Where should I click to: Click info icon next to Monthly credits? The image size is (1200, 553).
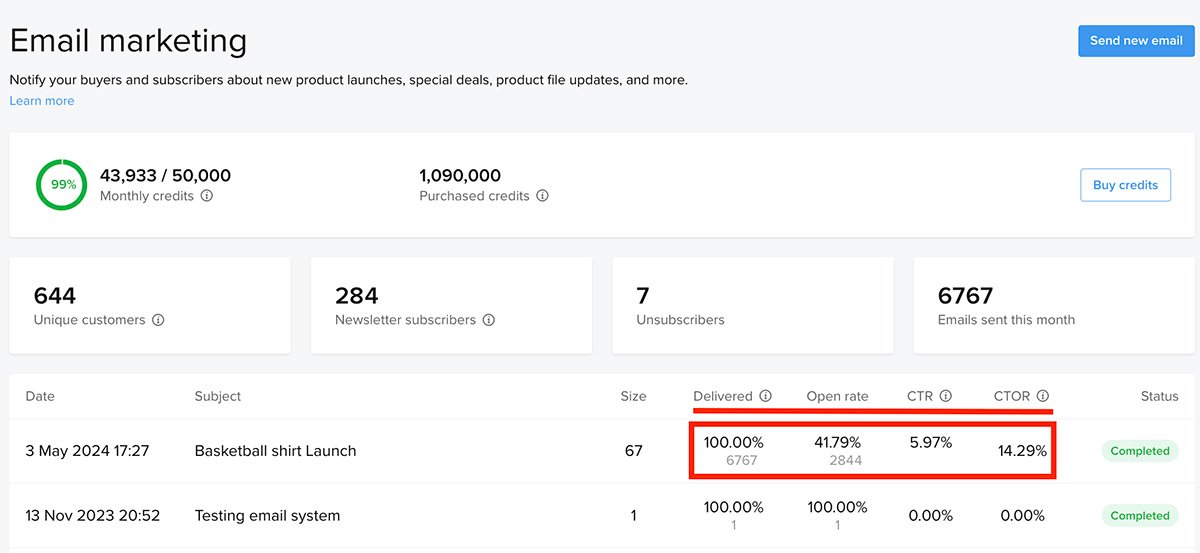207,196
